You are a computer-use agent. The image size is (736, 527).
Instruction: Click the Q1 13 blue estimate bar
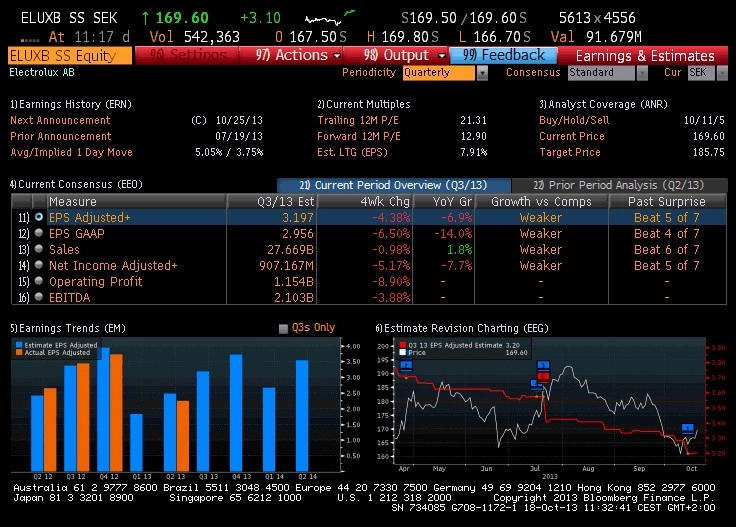136,443
